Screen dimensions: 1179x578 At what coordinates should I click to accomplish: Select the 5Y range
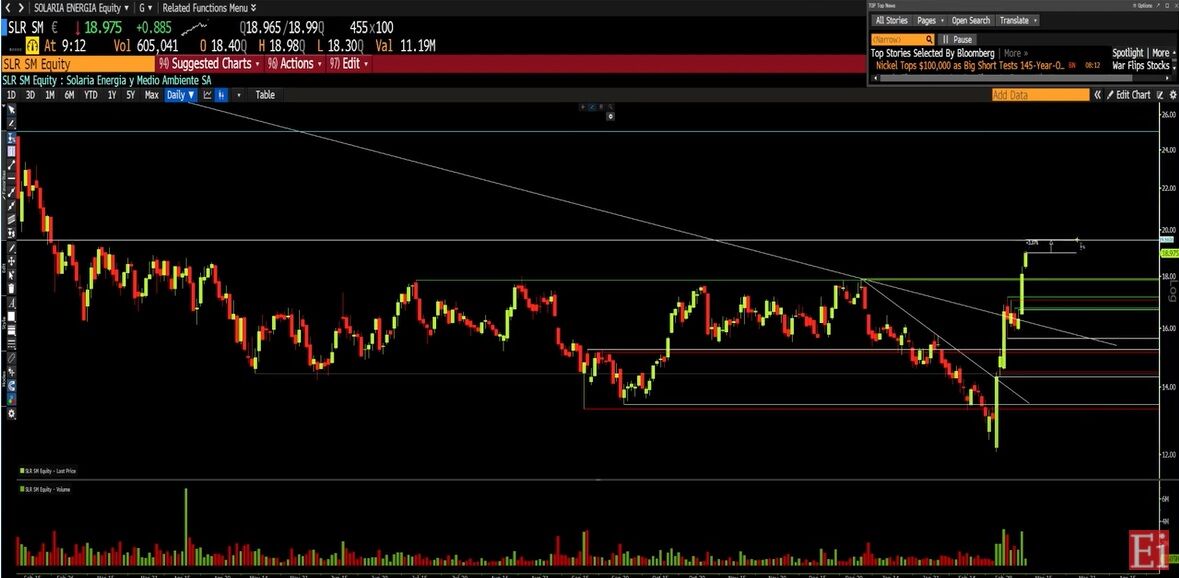[x=131, y=95]
